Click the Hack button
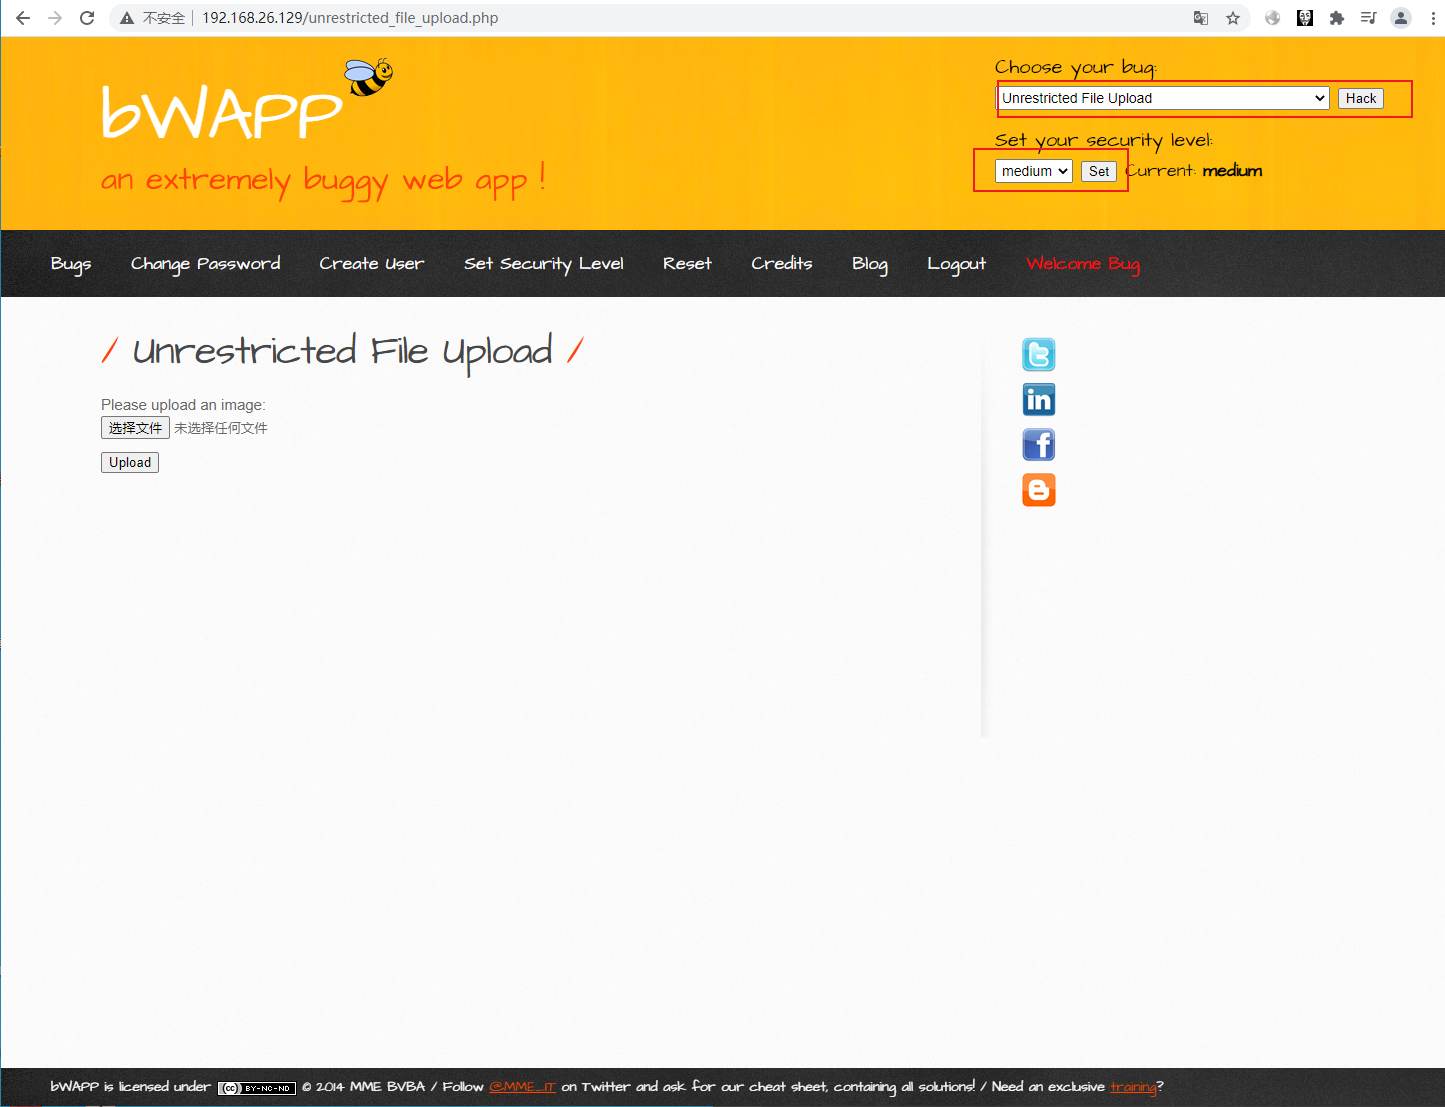Viewport: 1445px width, 1107px height. (1361, 98)
